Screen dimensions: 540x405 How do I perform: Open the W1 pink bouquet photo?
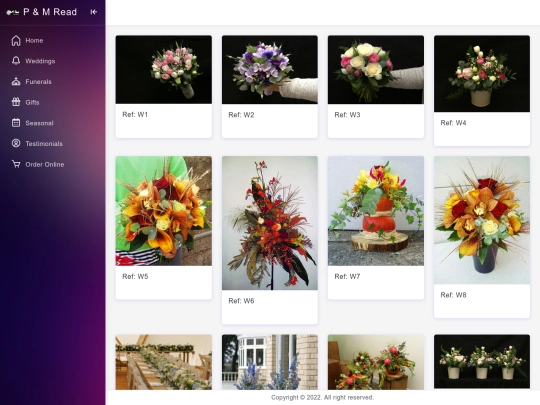pos(164,70)
